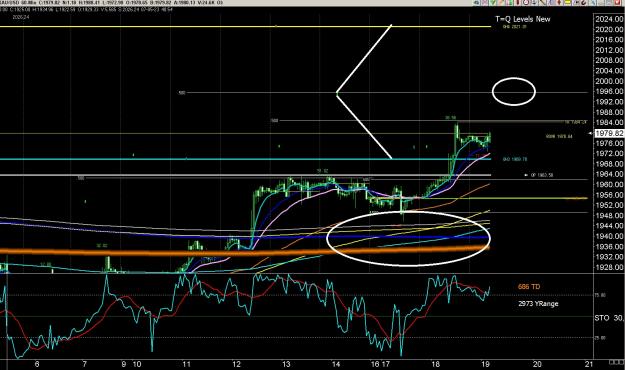Click date 20 on the time axis
This screenshot has width=625, height=370.
(x=537, y=364)
